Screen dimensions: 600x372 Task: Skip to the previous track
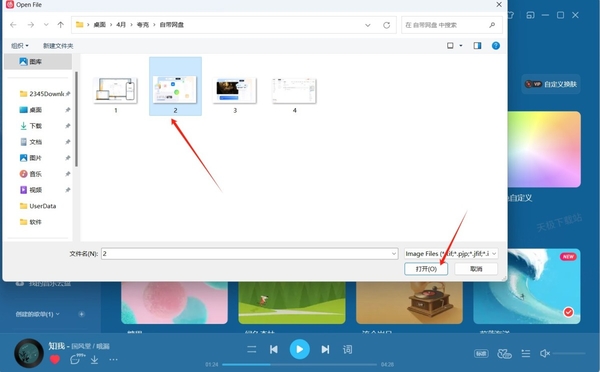pos(274,349)
